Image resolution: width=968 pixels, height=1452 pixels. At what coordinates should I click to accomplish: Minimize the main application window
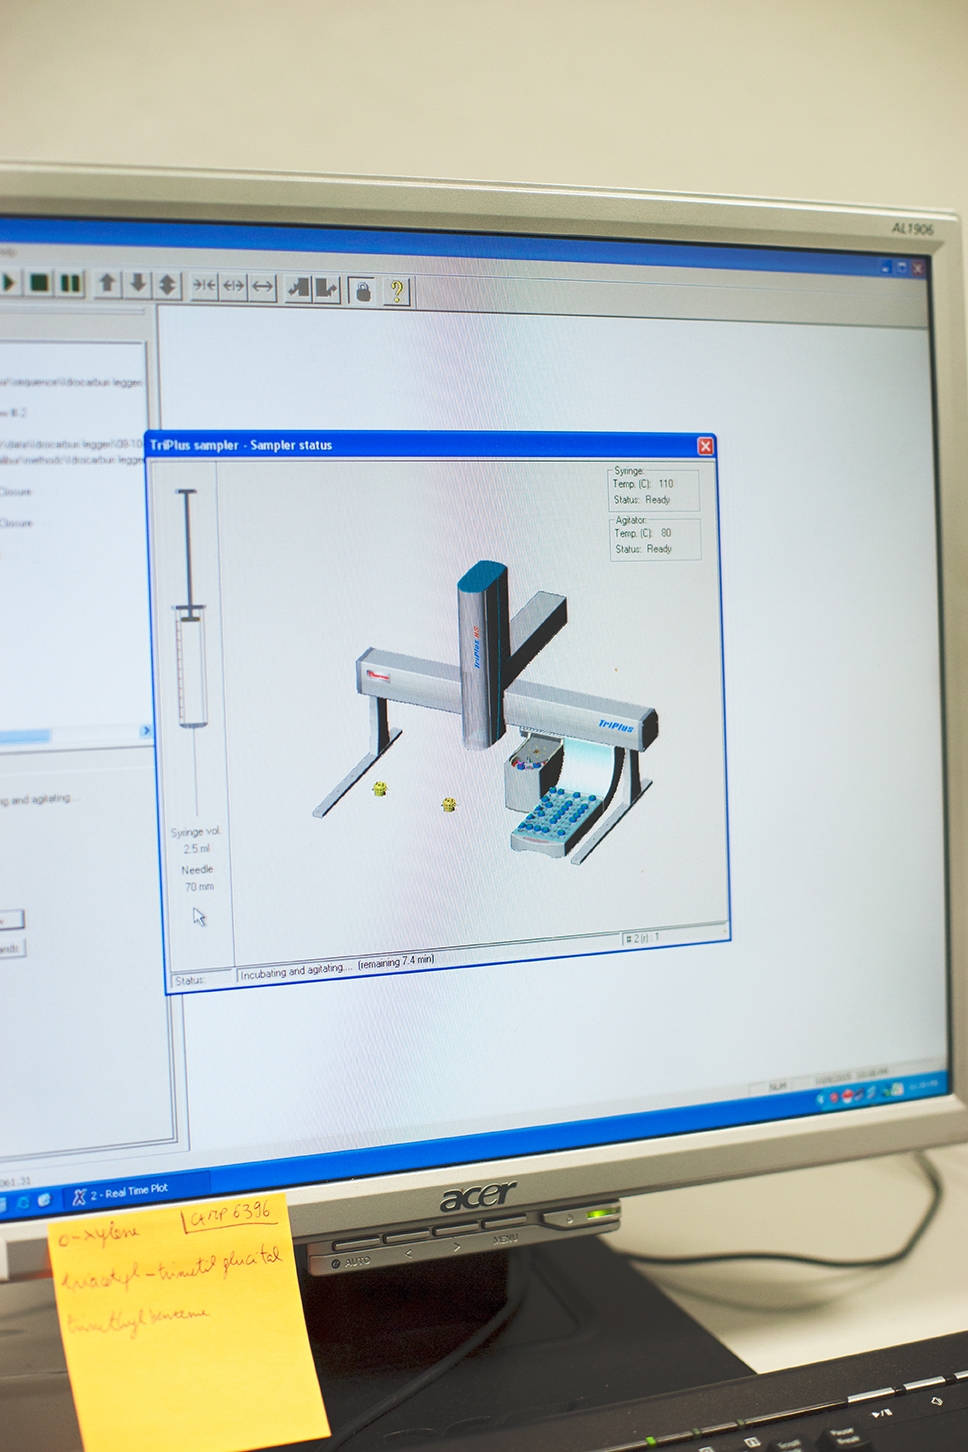coord(885,267)
